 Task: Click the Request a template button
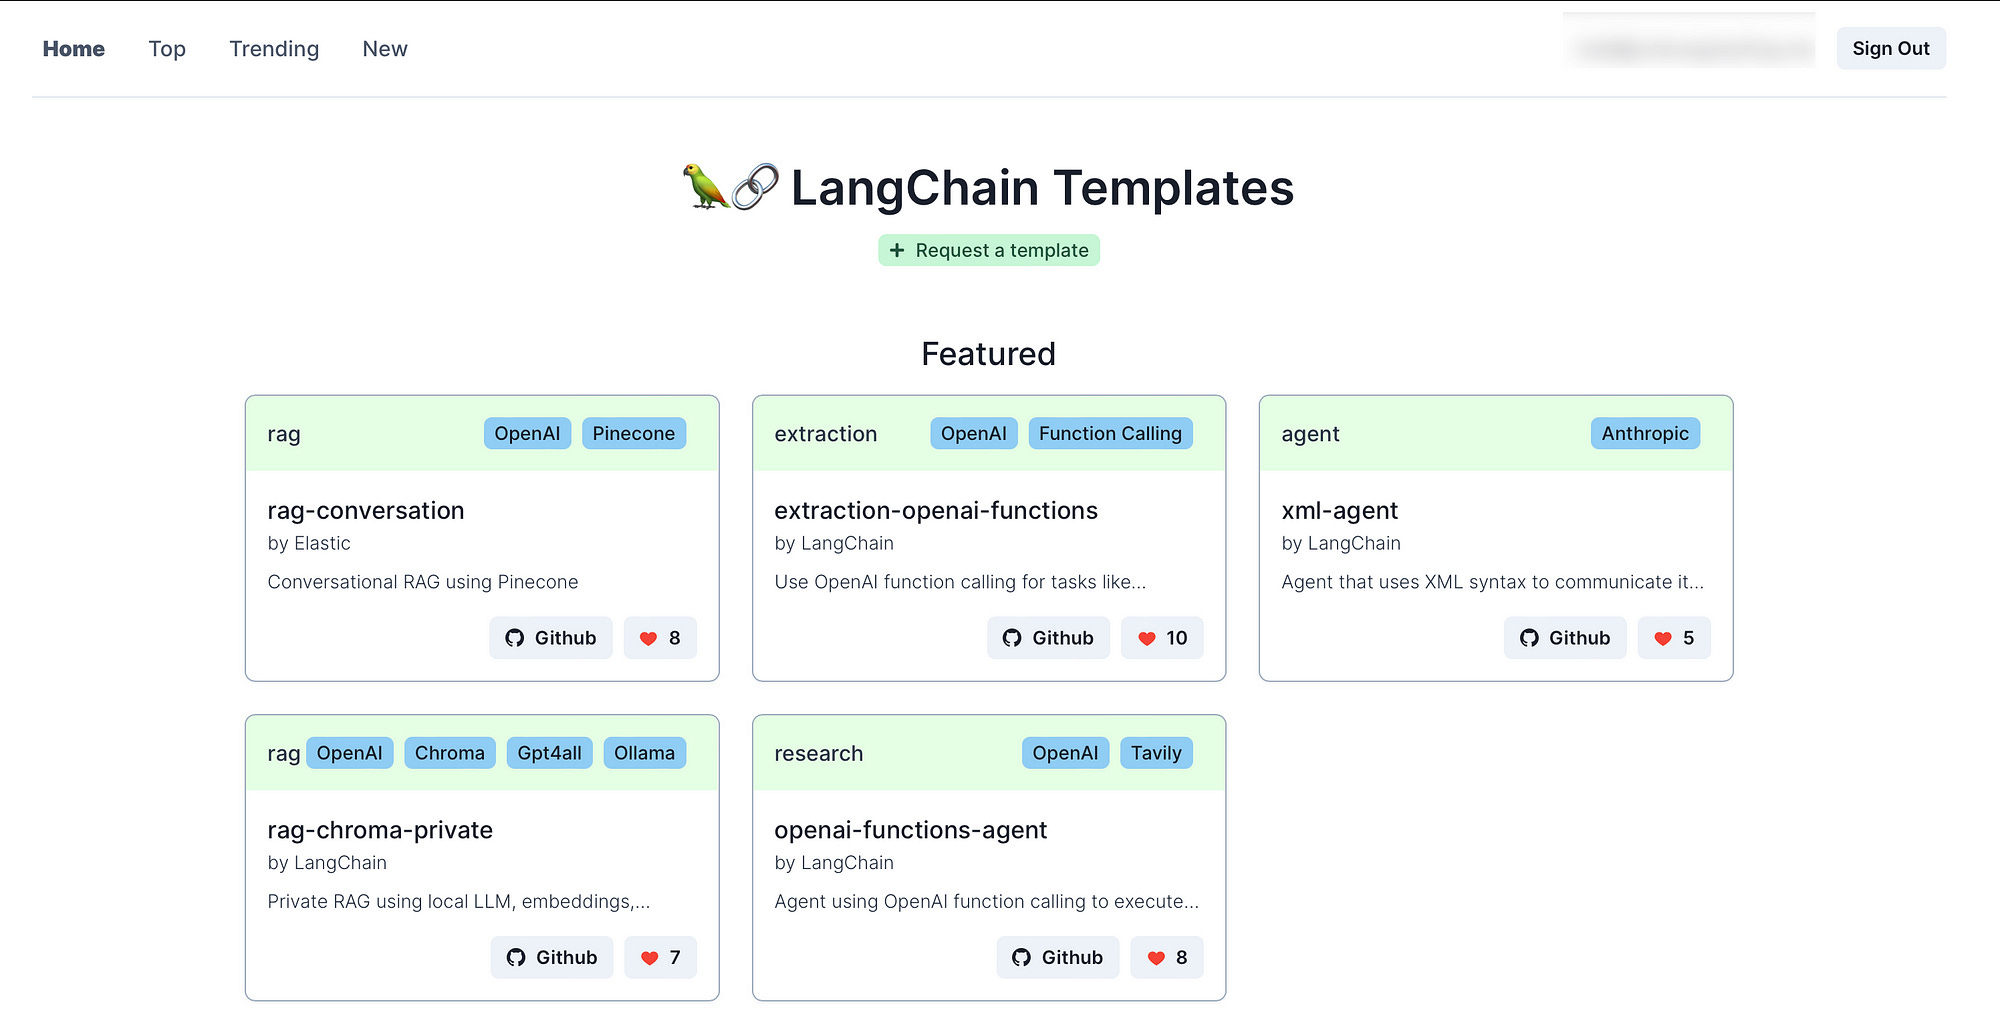point(988,250)
